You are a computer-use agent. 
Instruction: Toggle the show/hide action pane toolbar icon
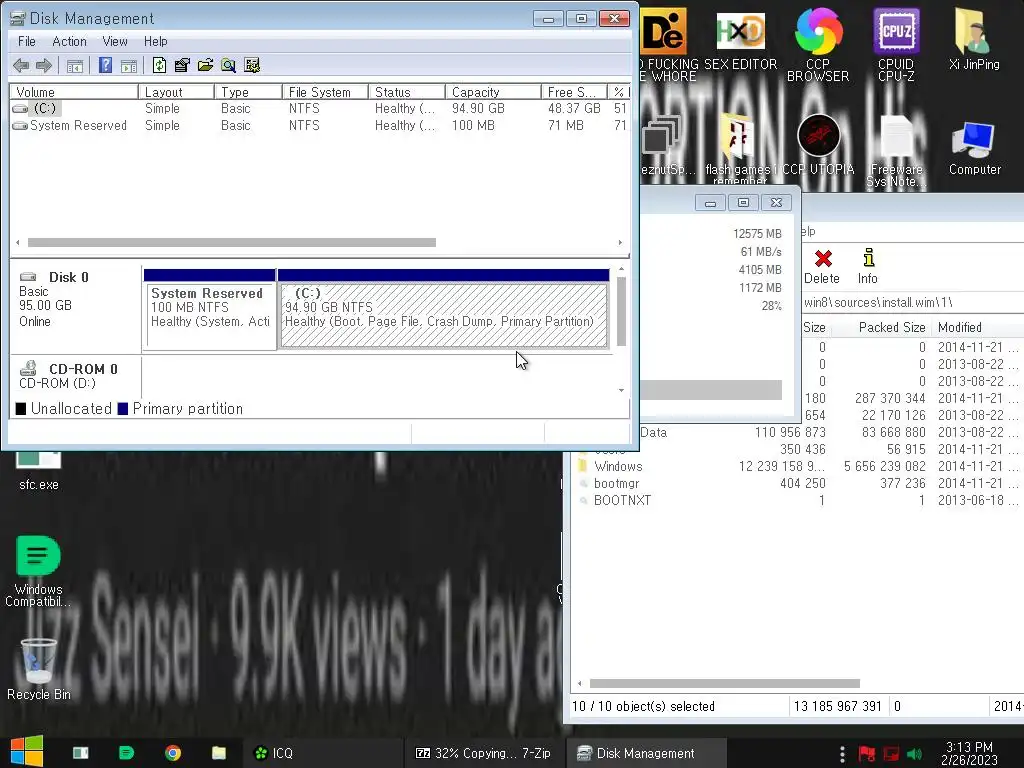coord(129,65)
